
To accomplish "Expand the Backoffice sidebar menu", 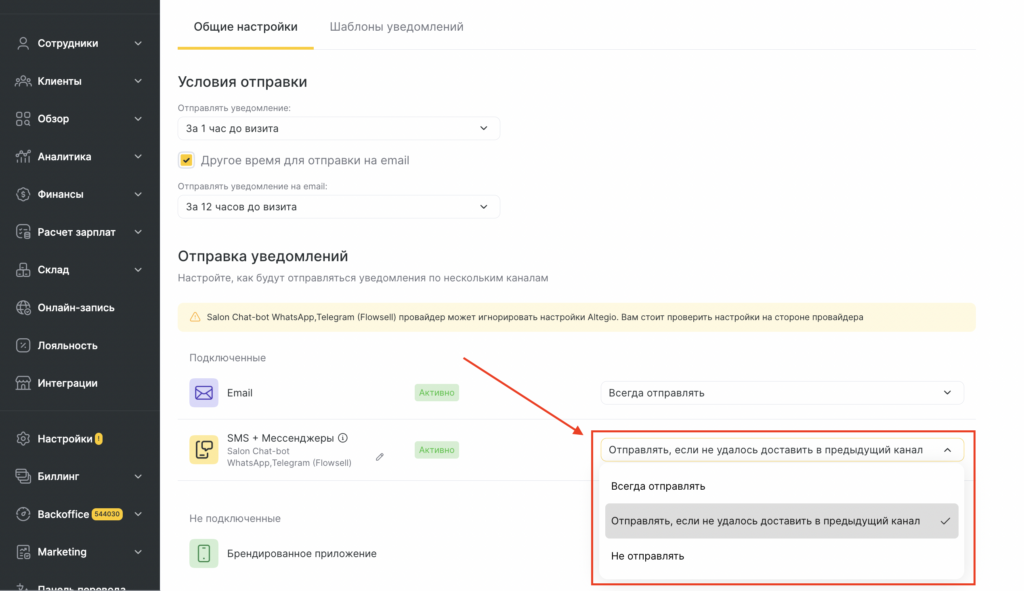I will (80, 514).
